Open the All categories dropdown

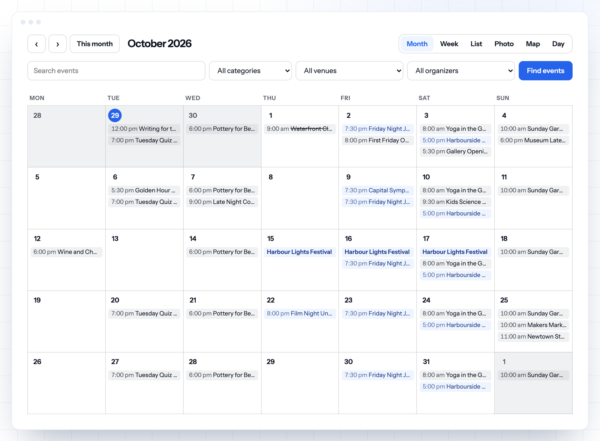click(251, 71)
